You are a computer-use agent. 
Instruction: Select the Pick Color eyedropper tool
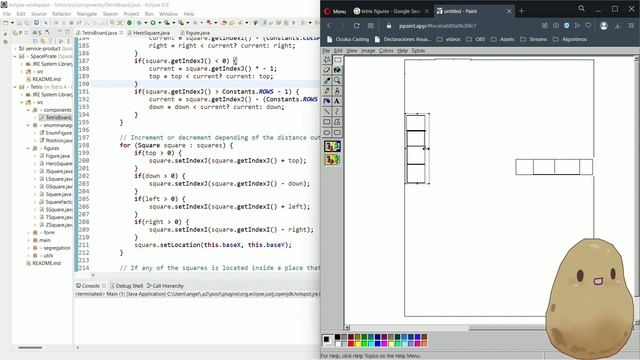[327, 81]
